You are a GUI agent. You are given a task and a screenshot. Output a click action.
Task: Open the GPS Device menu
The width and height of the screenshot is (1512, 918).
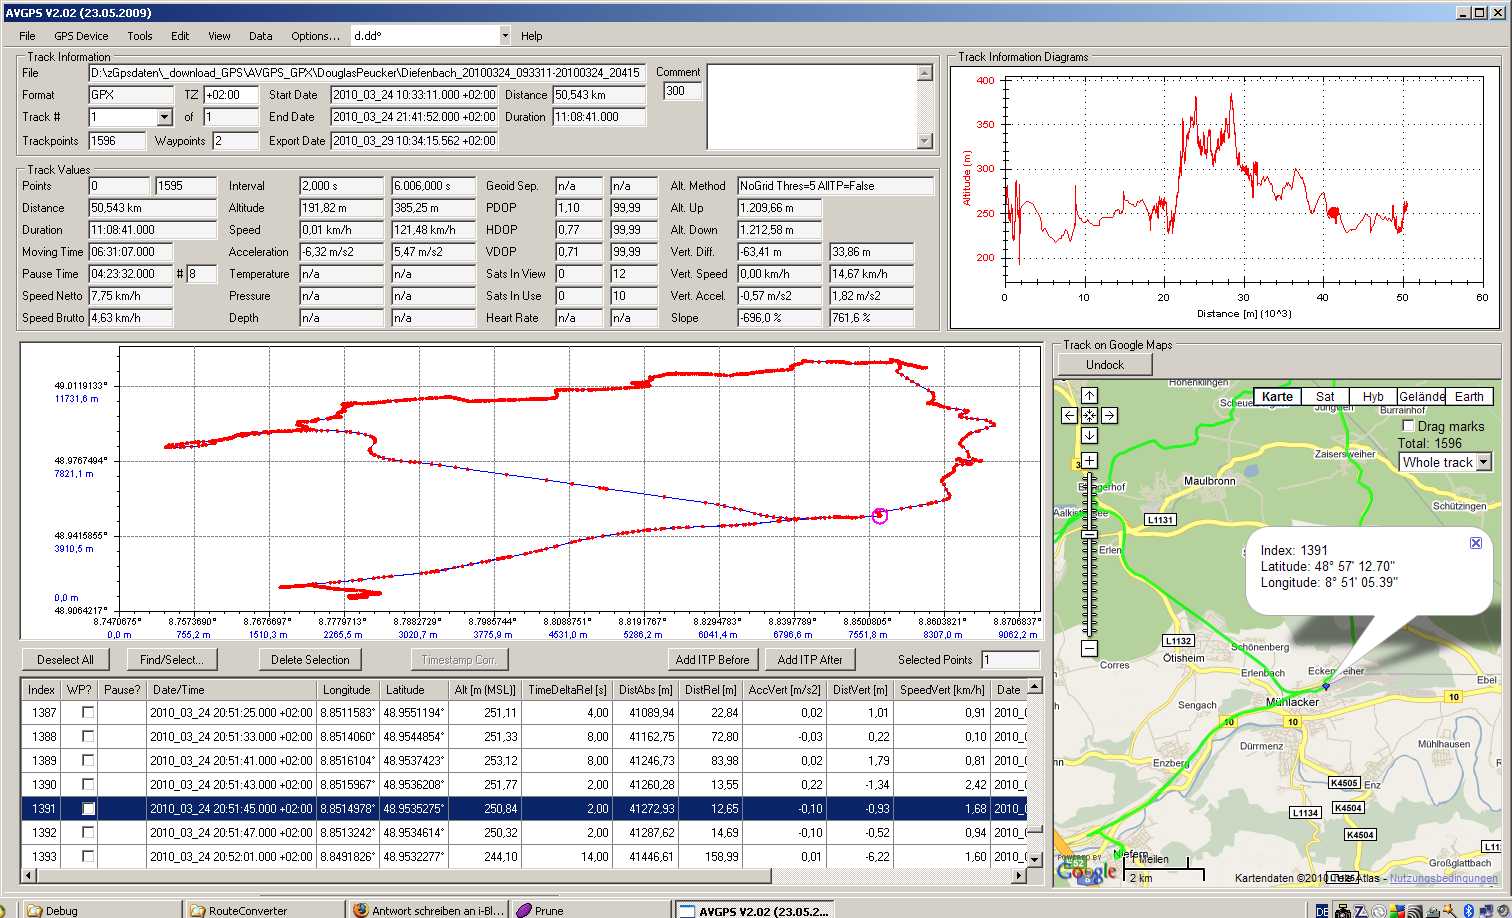click(x=81, y=36)
